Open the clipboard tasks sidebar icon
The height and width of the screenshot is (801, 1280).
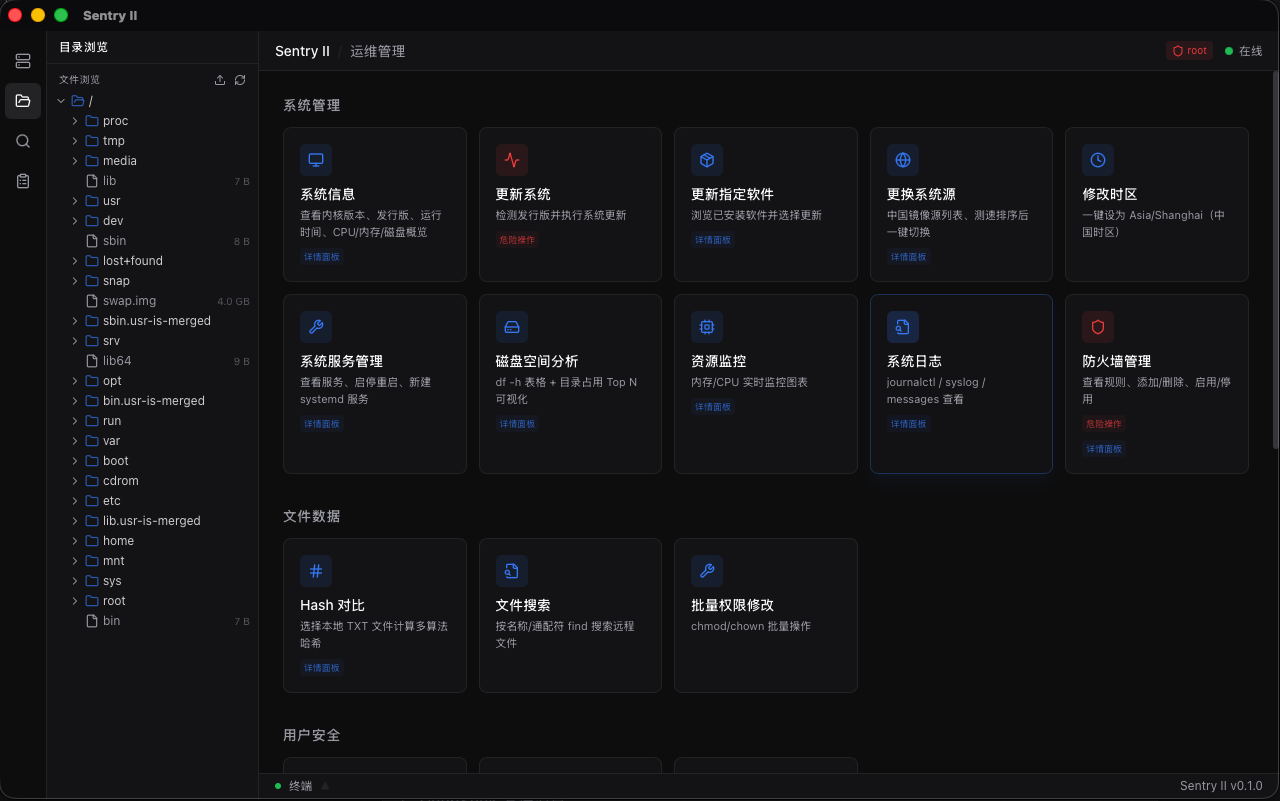(23, 181)
